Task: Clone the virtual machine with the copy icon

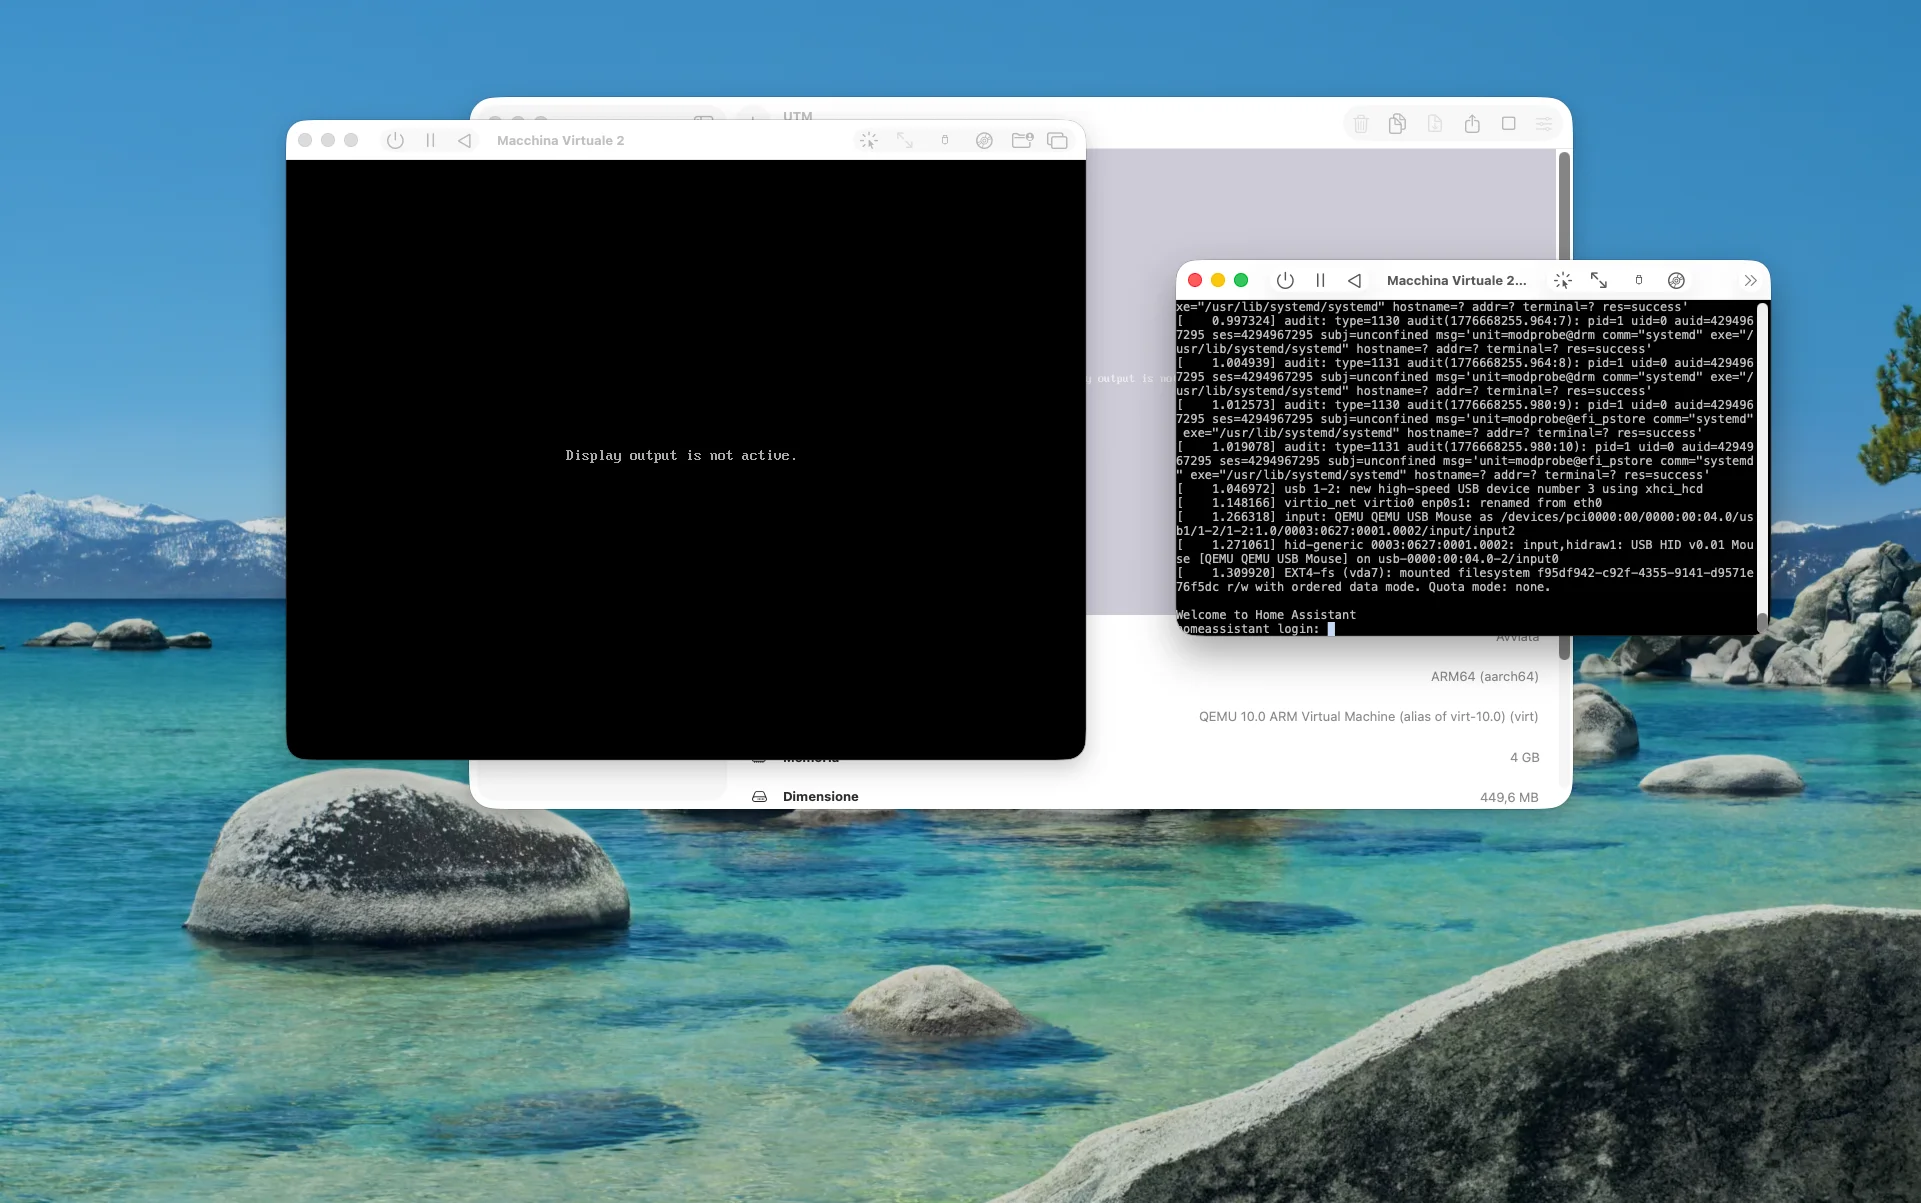Action: pos(1397,123)
